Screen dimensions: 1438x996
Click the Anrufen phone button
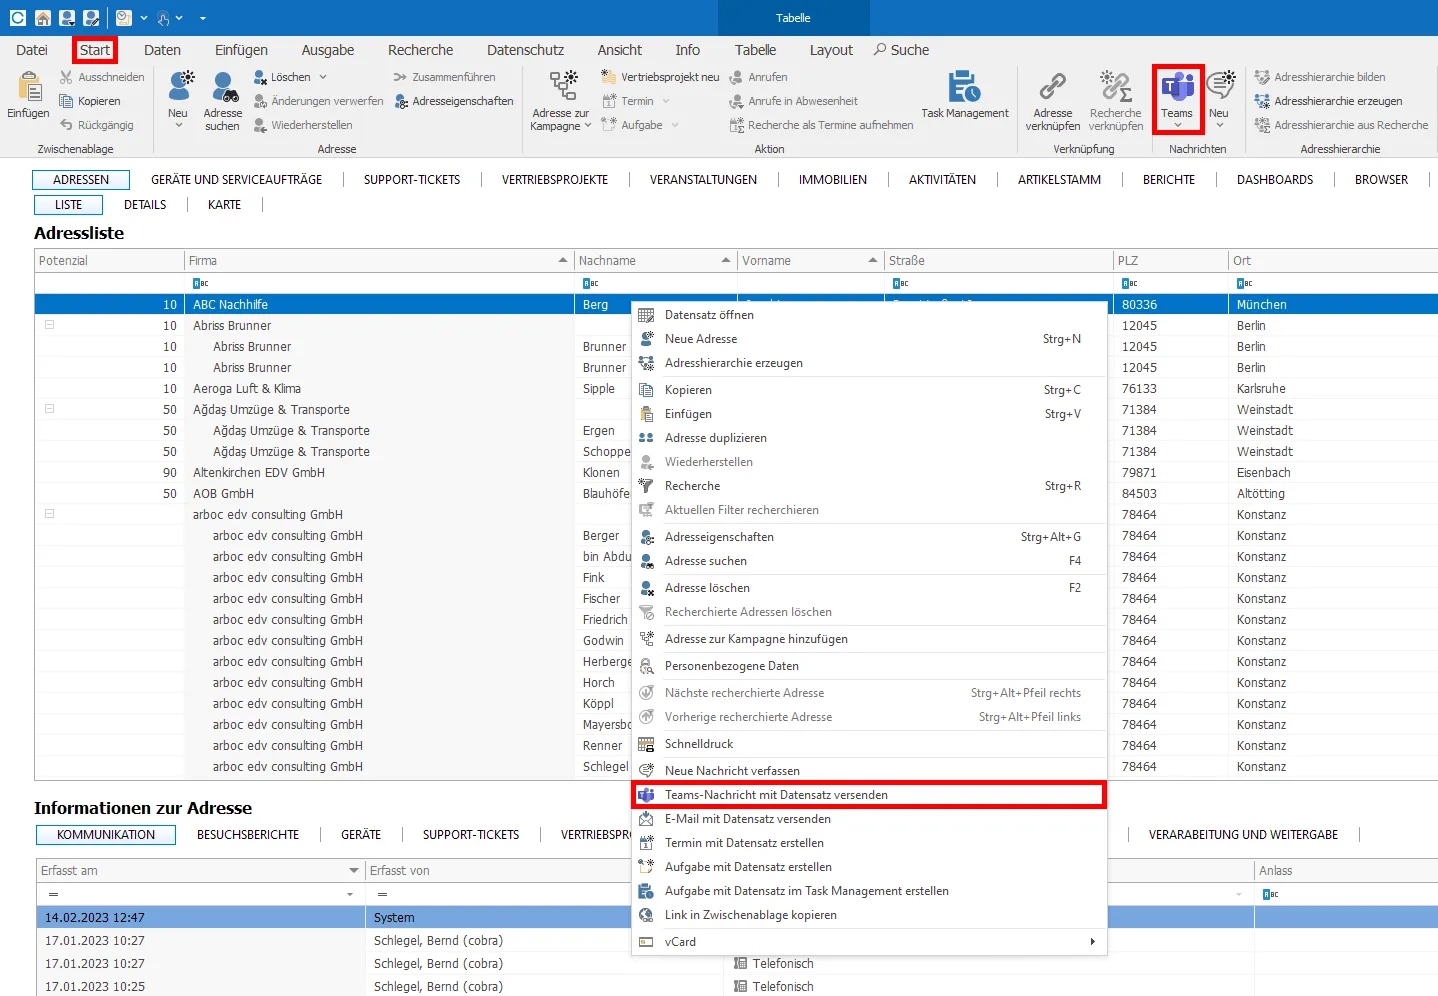(x=758, y=77)
